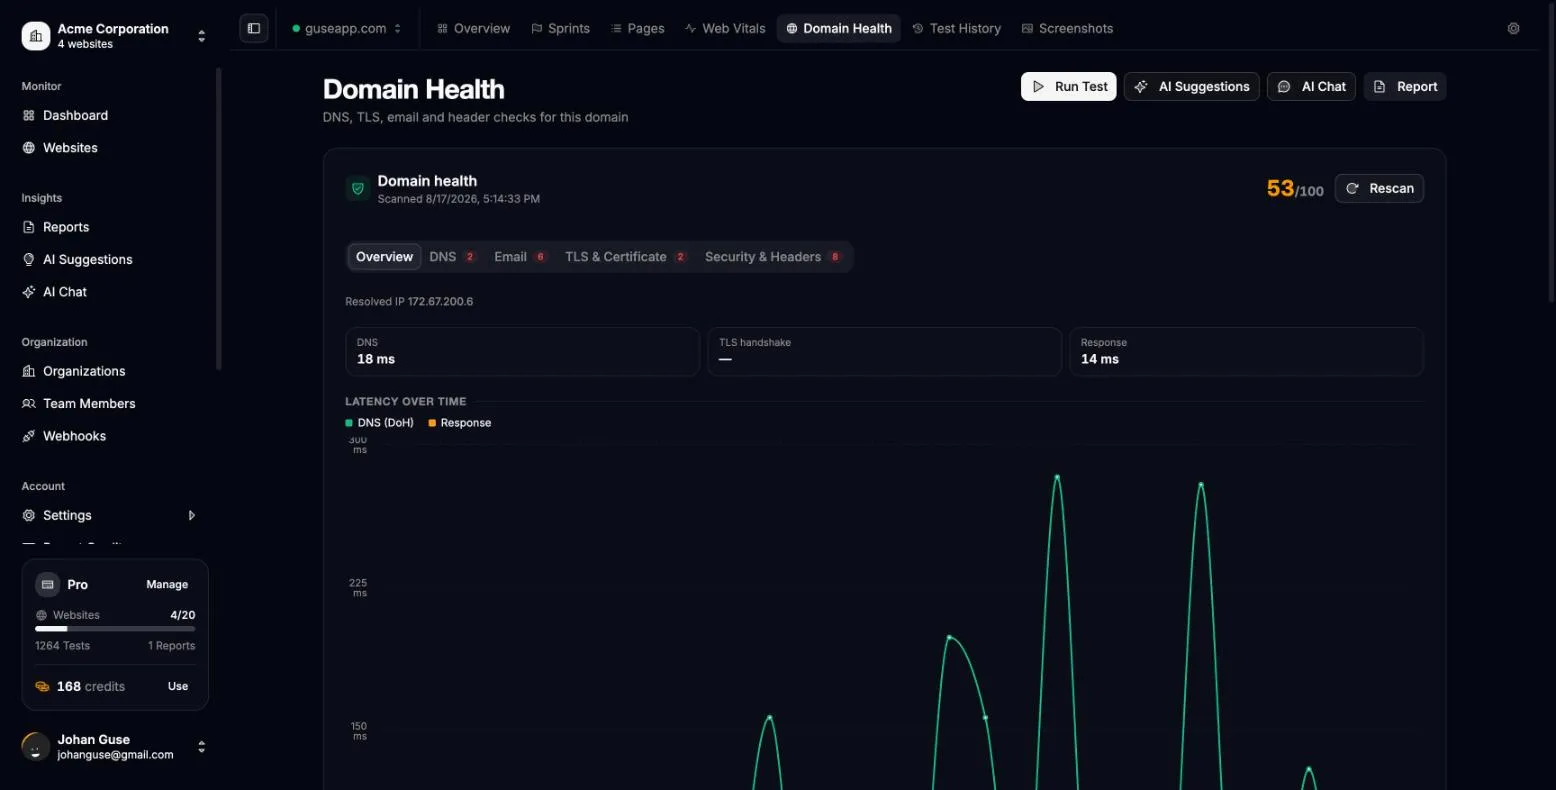Image resolution: width=1556 pixels, height=790 pixels.
Task: Click the document icon on Report button
Action: (x=1380, y=87)
